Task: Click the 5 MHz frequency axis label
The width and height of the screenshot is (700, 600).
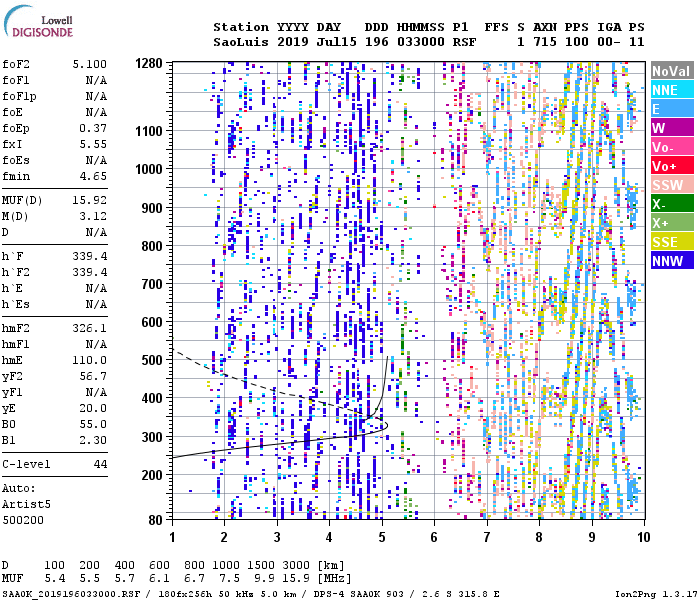Action: (x=382, y=537)
